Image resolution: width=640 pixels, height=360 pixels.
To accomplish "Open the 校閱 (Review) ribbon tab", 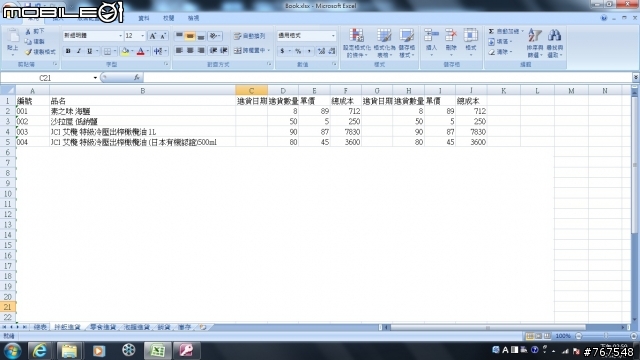I will tap(169, 18).
